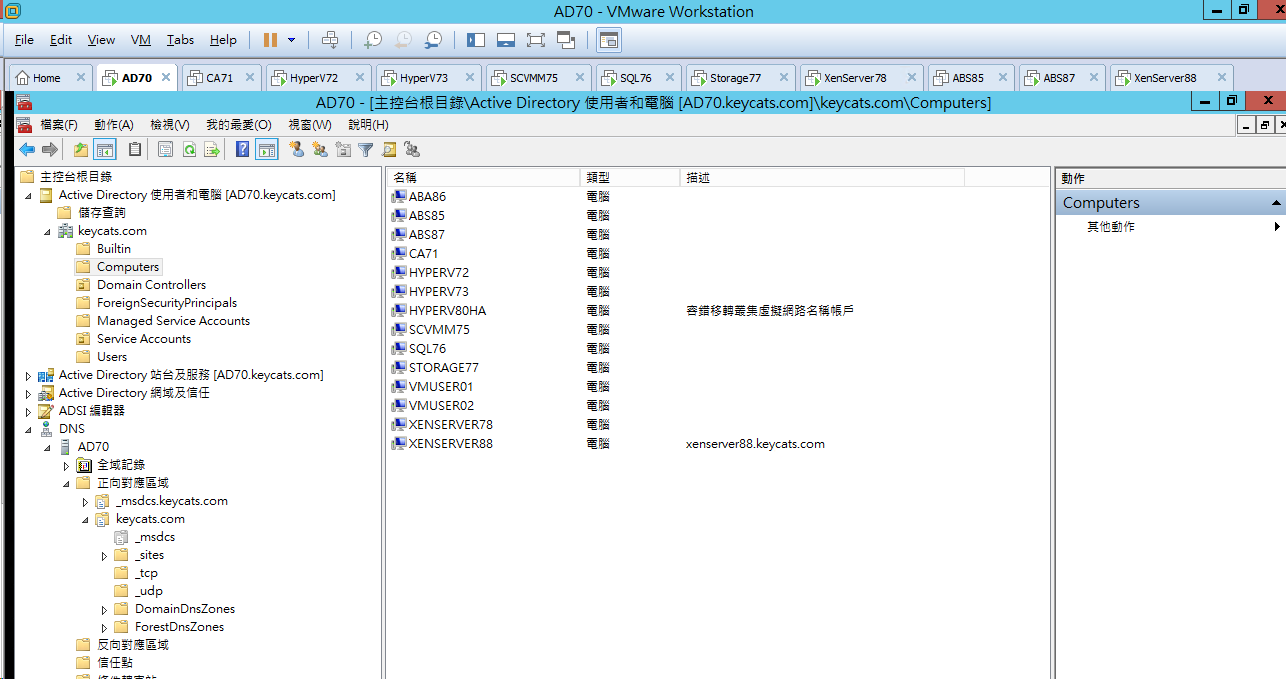Expand Active Directory 站台及服務 node
Viewport: 1286px width, 679px height.
(x=28, y=375)
